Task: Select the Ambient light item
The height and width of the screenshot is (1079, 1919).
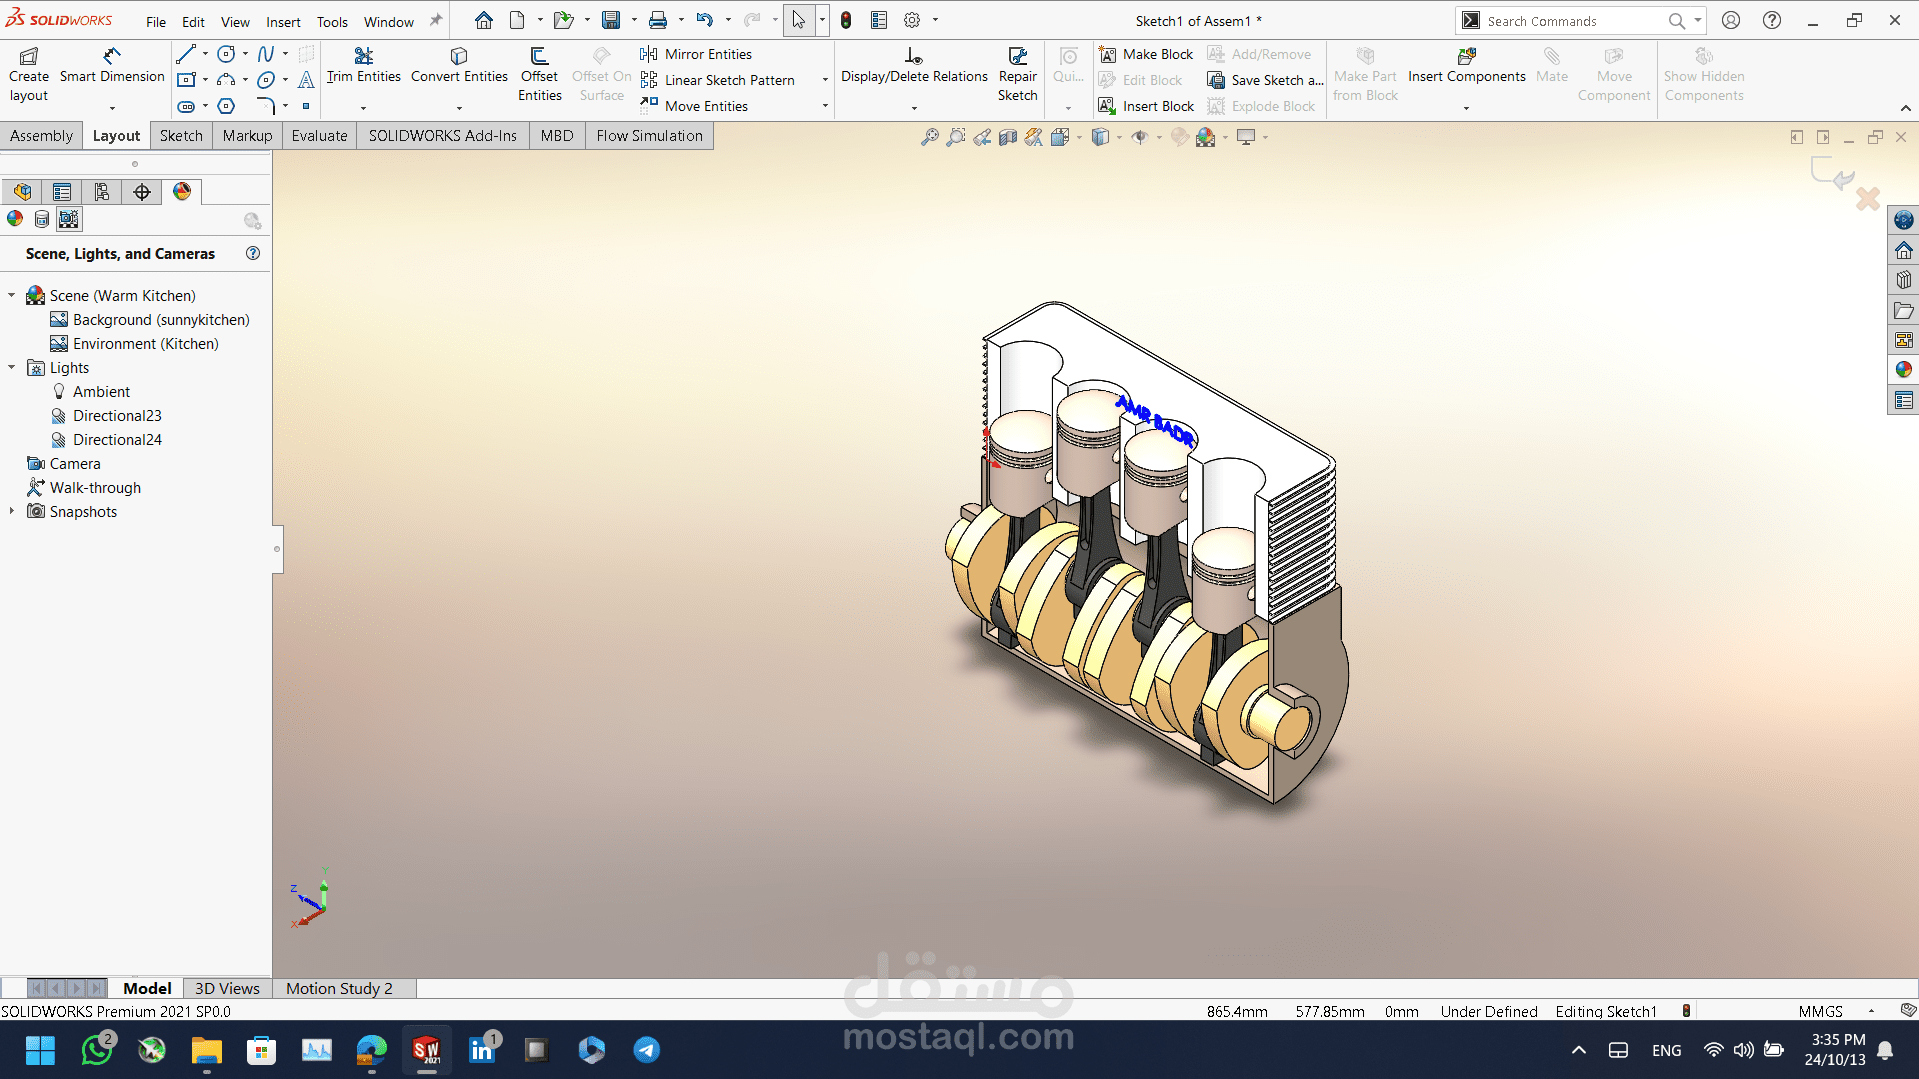Action: (x=101, y=392)
